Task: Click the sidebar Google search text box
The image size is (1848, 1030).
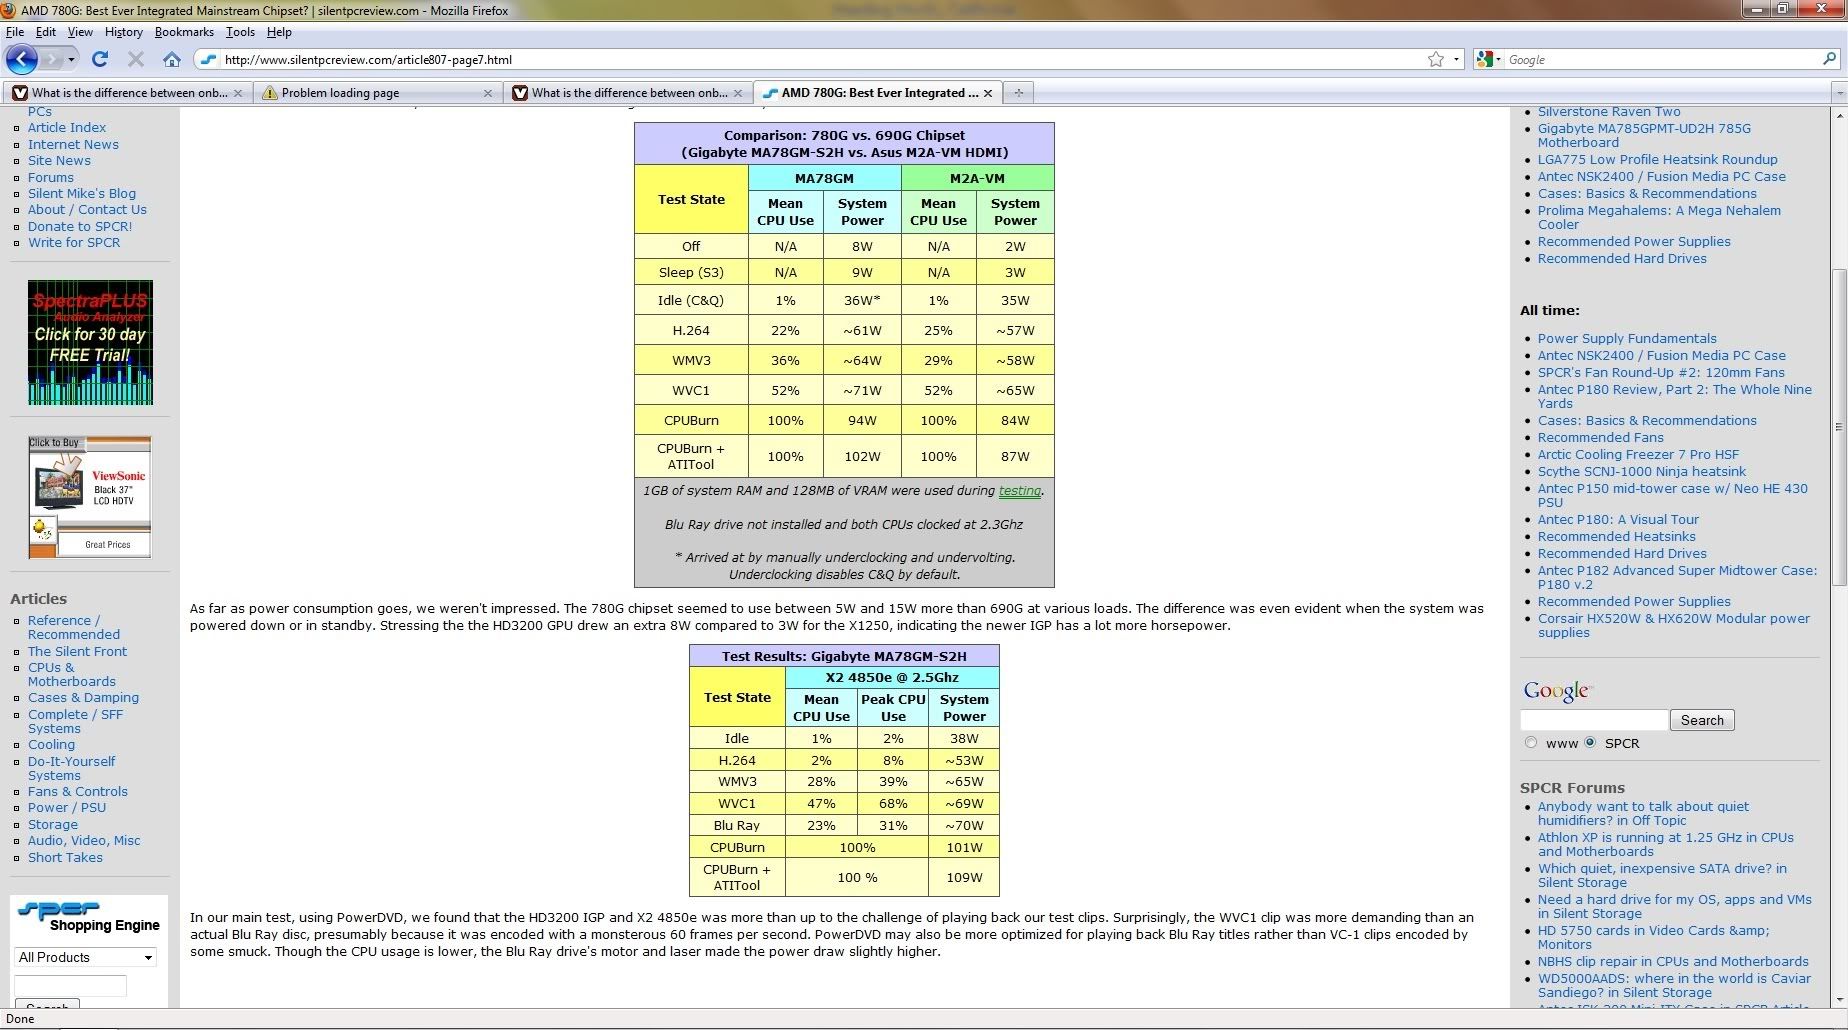Action: click(1594, 720)
